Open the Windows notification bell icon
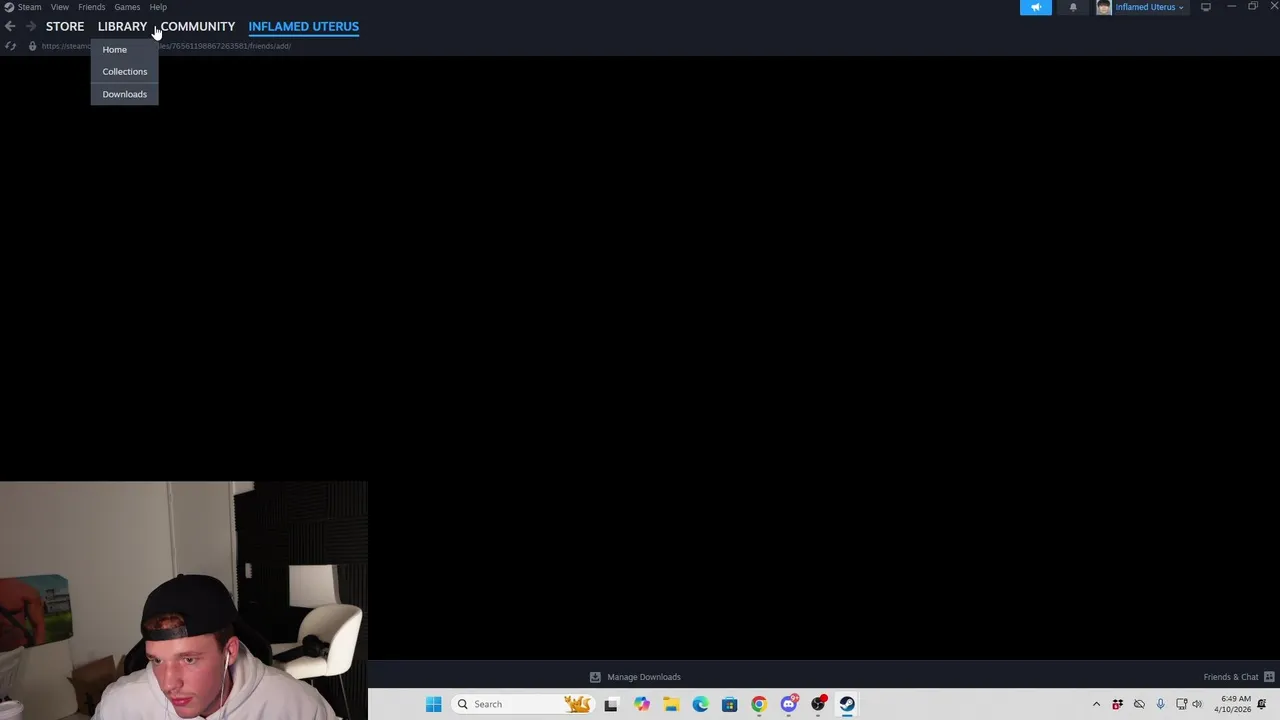Viewport: 1280px width, 720px height. (1262, 704)
